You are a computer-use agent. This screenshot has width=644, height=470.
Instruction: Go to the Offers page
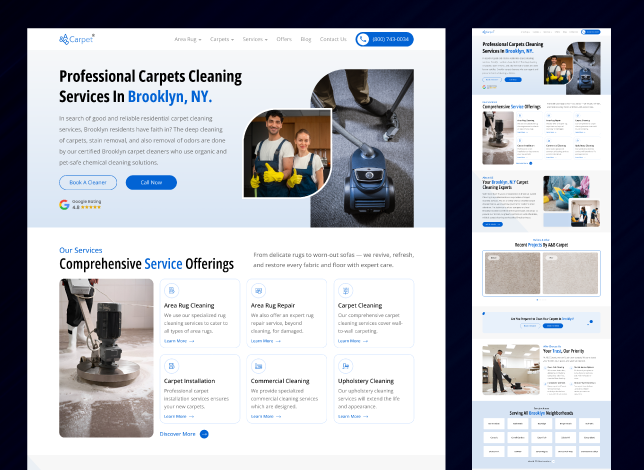pyautogui.click(x=284, y=39)
